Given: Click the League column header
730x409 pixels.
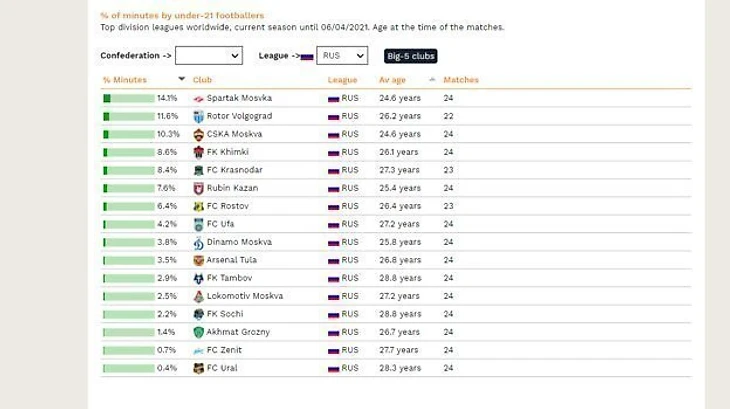Looking at the screenshot, I should point(342,80).
